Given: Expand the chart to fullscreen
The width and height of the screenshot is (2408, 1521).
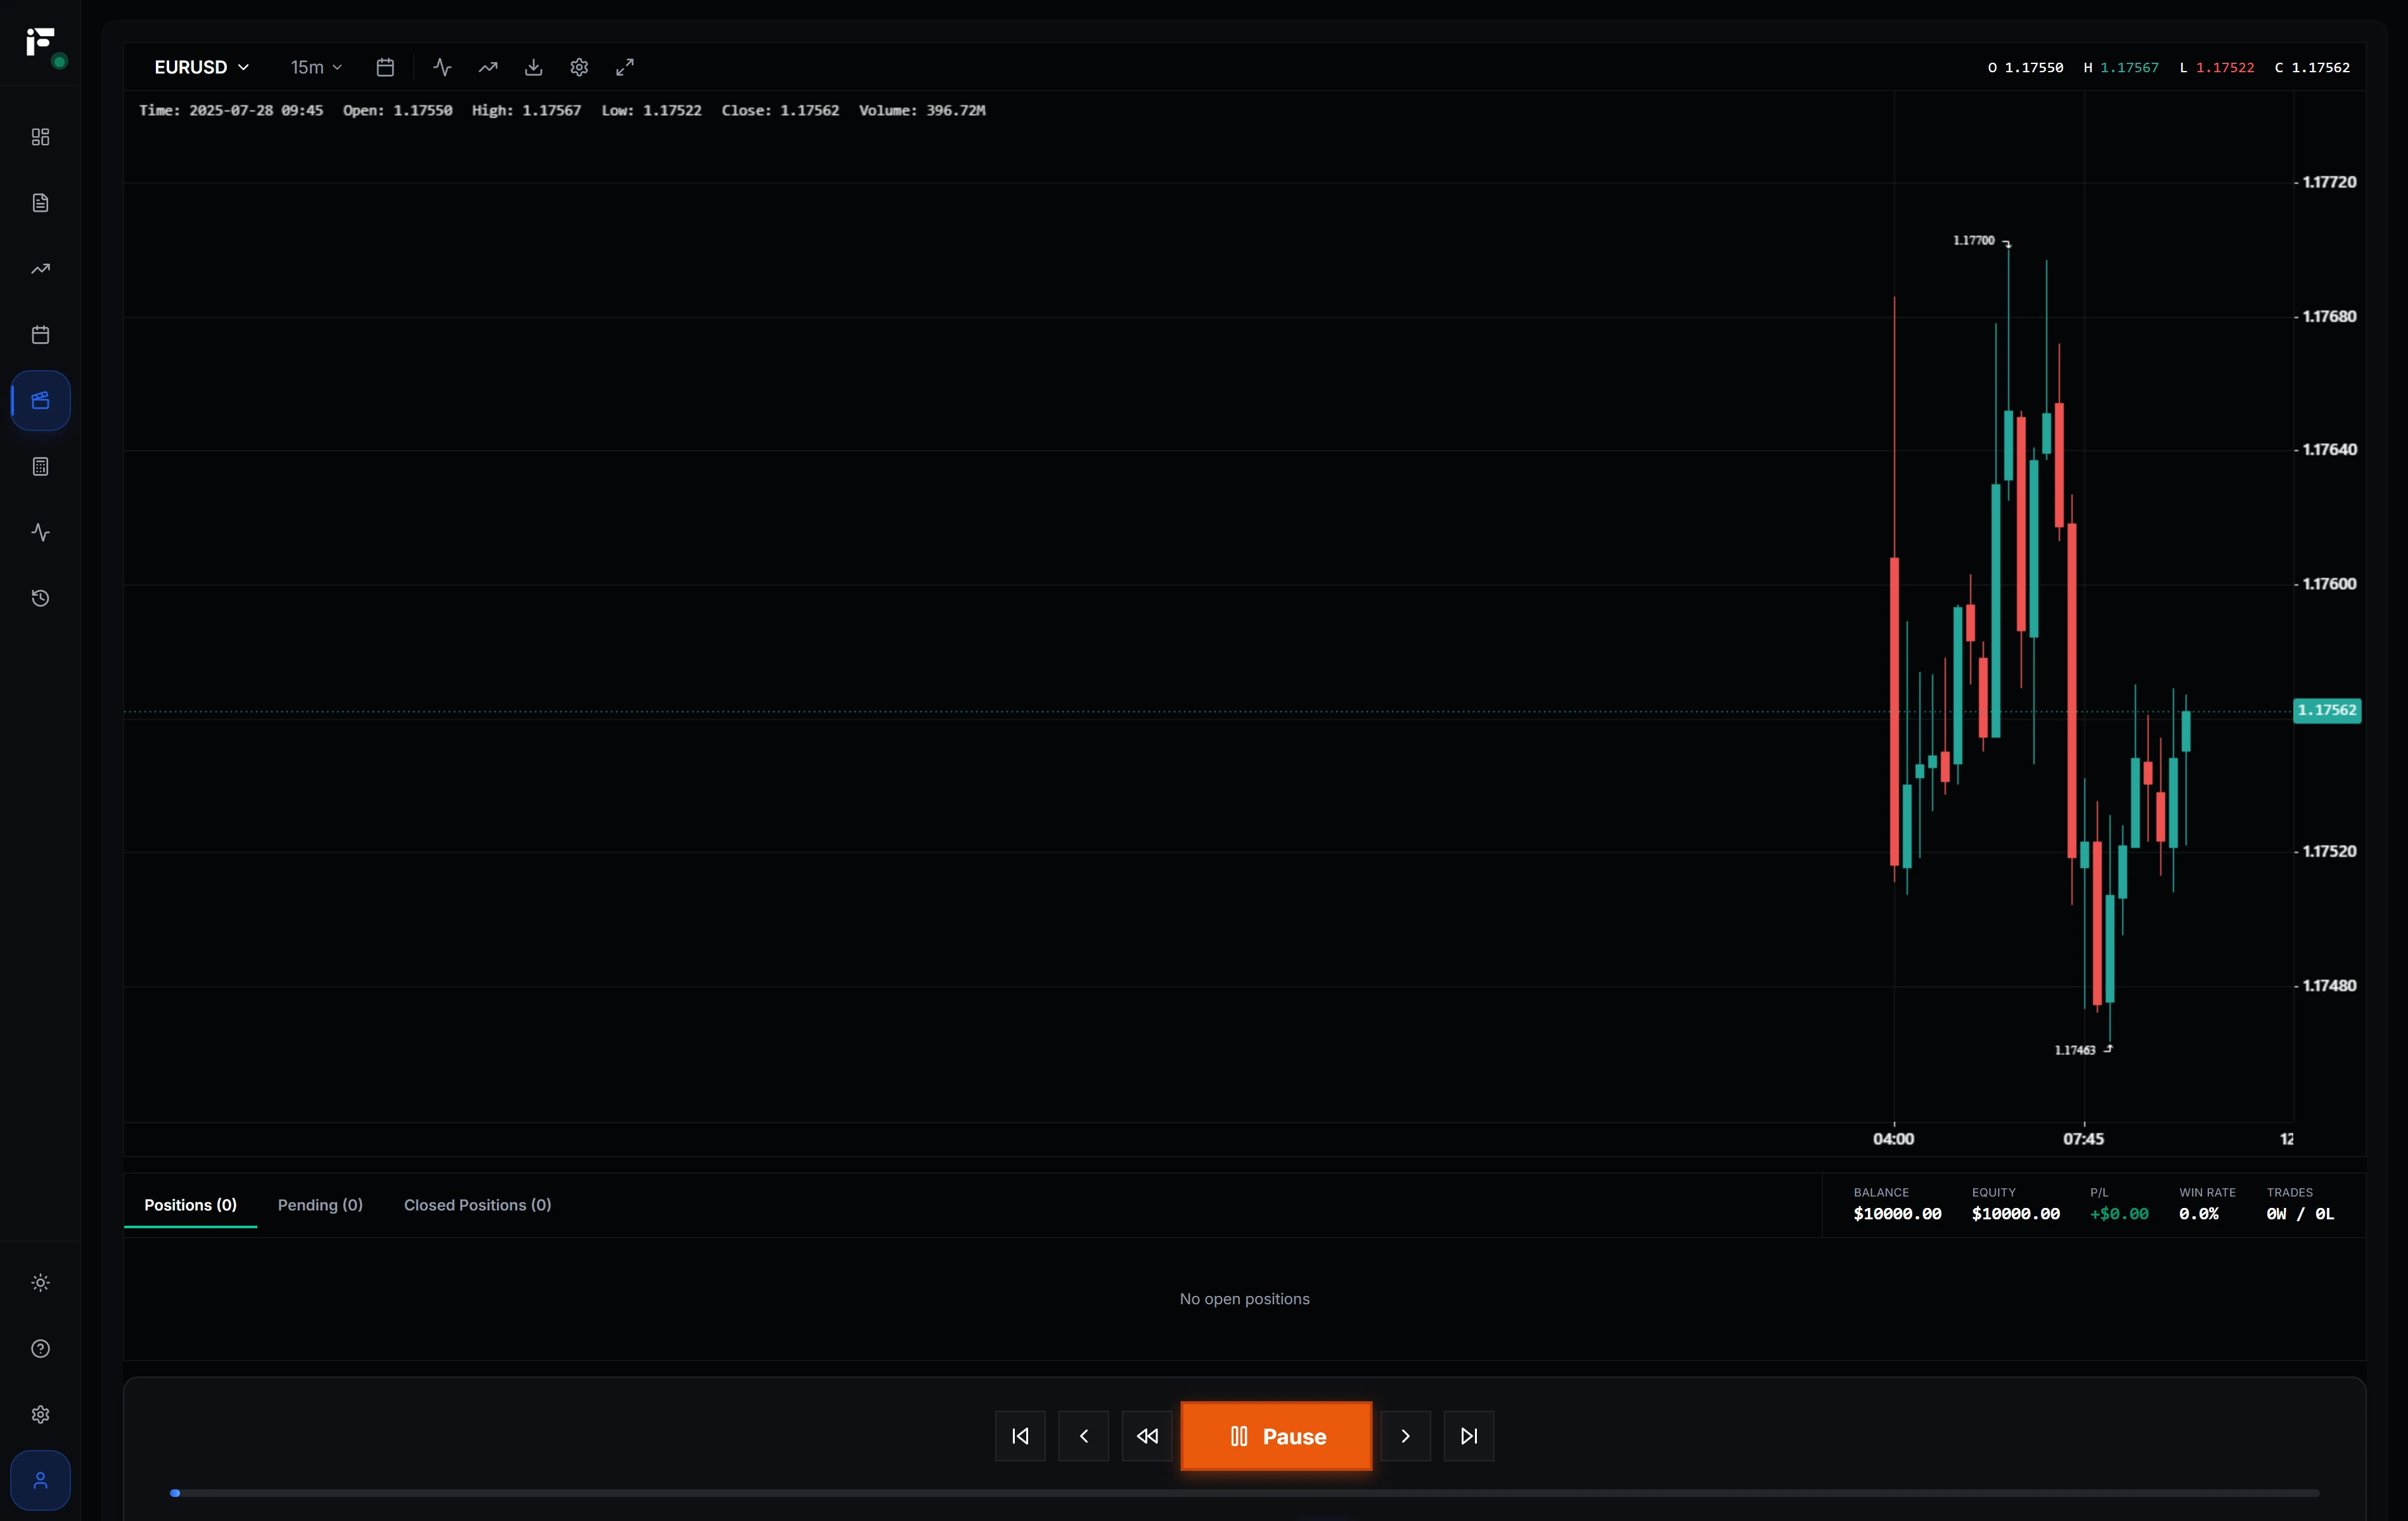Looking at the screenshot, I should [625, 67].
